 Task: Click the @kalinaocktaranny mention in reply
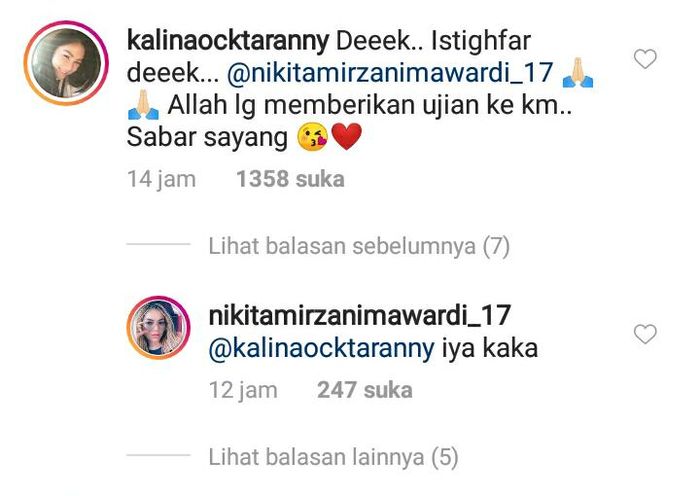[x=321, y=348]
